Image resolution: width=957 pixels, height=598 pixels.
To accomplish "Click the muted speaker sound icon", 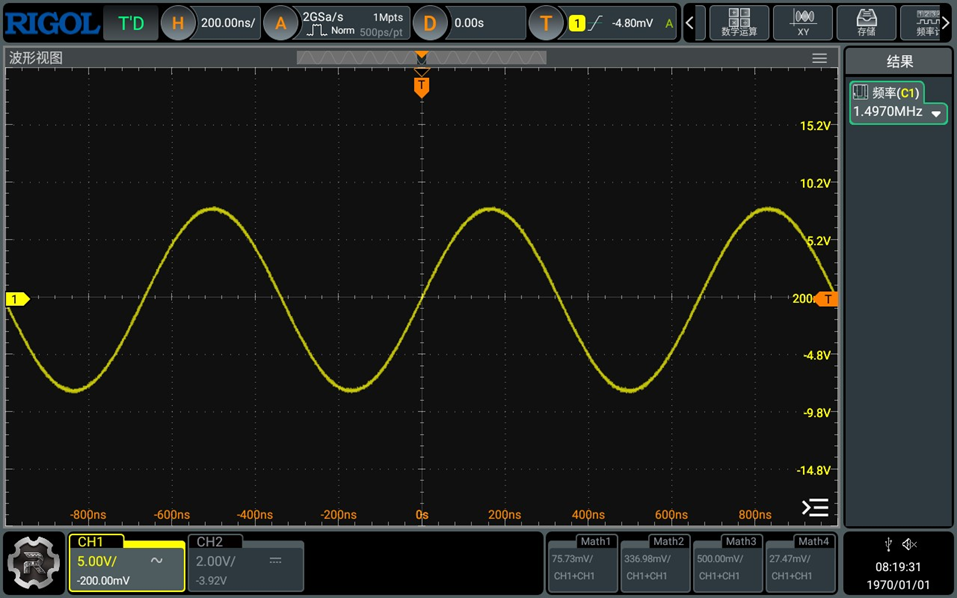I will [909, 544].
